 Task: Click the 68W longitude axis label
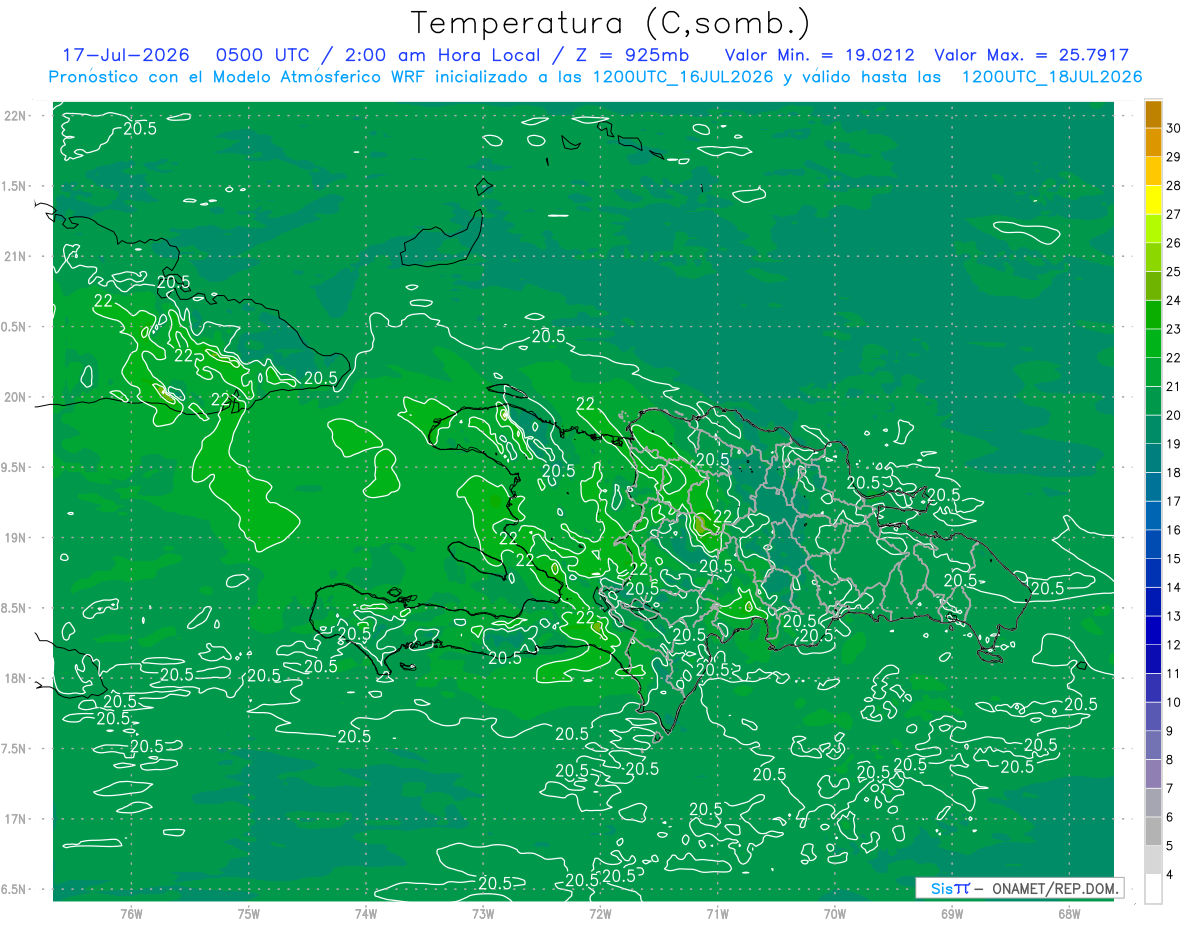pyautogui.click(x=1068, y=913)
